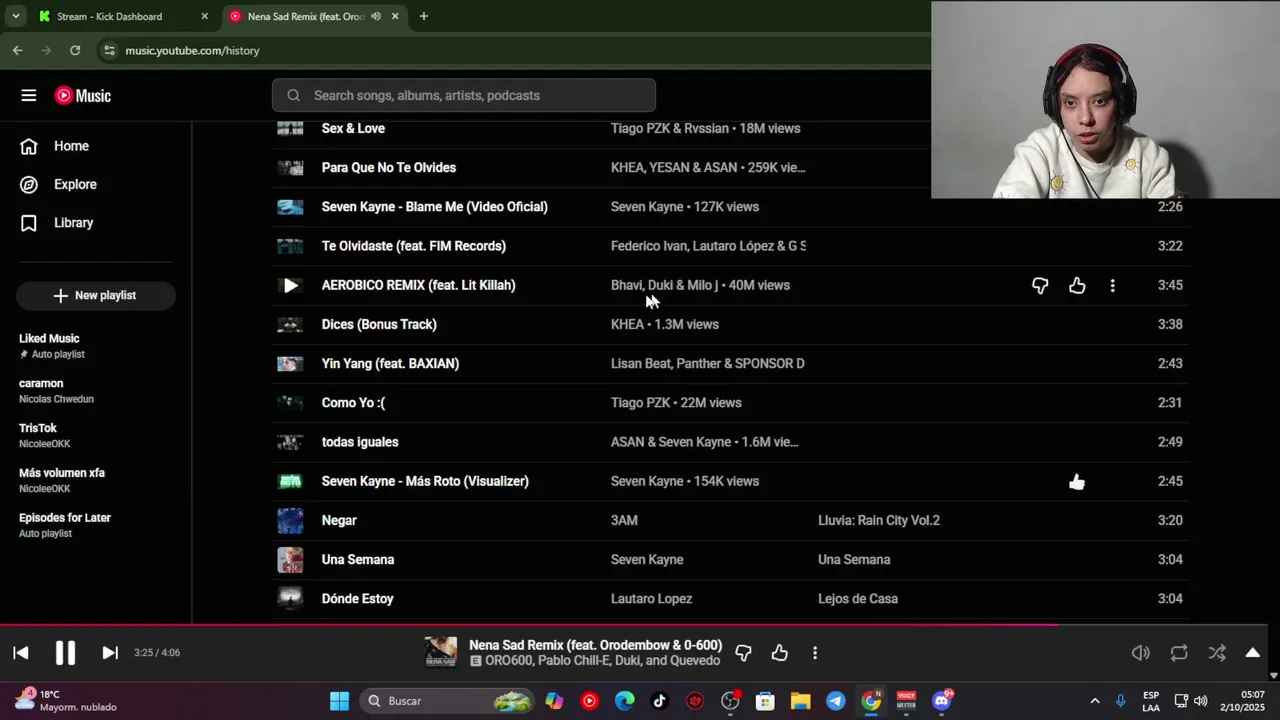The width and height of the screenshot is (1280, 720).
Task: Skip to previous track
Action: (21, 653)
